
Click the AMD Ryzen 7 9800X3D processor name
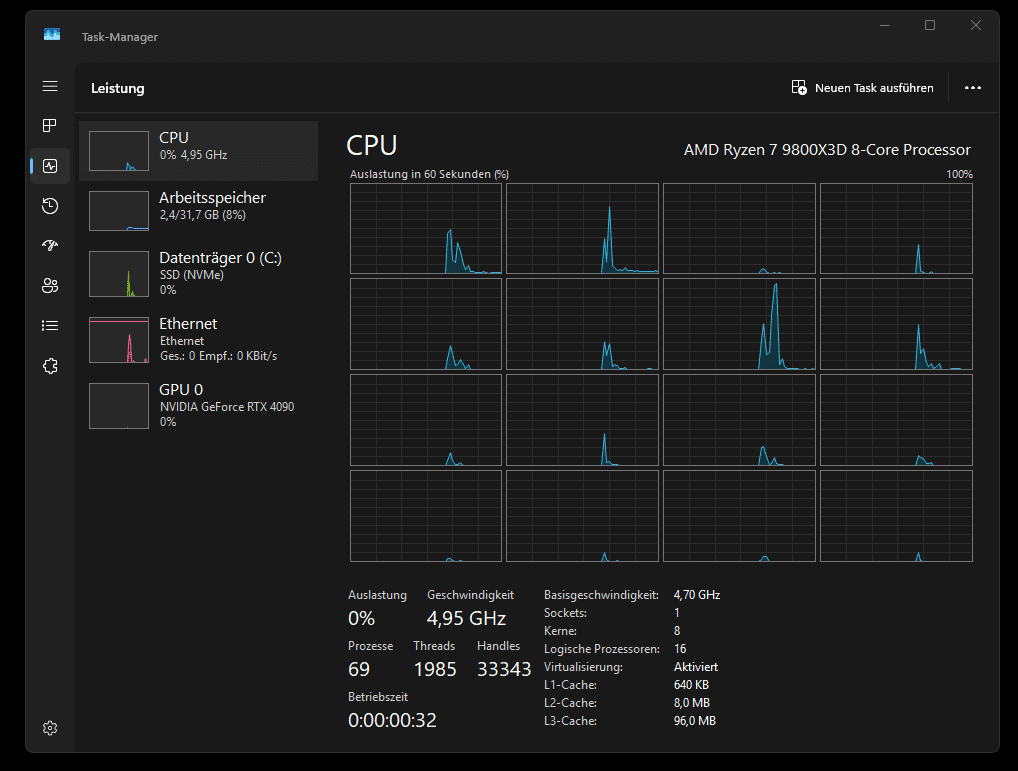point(827,150)
